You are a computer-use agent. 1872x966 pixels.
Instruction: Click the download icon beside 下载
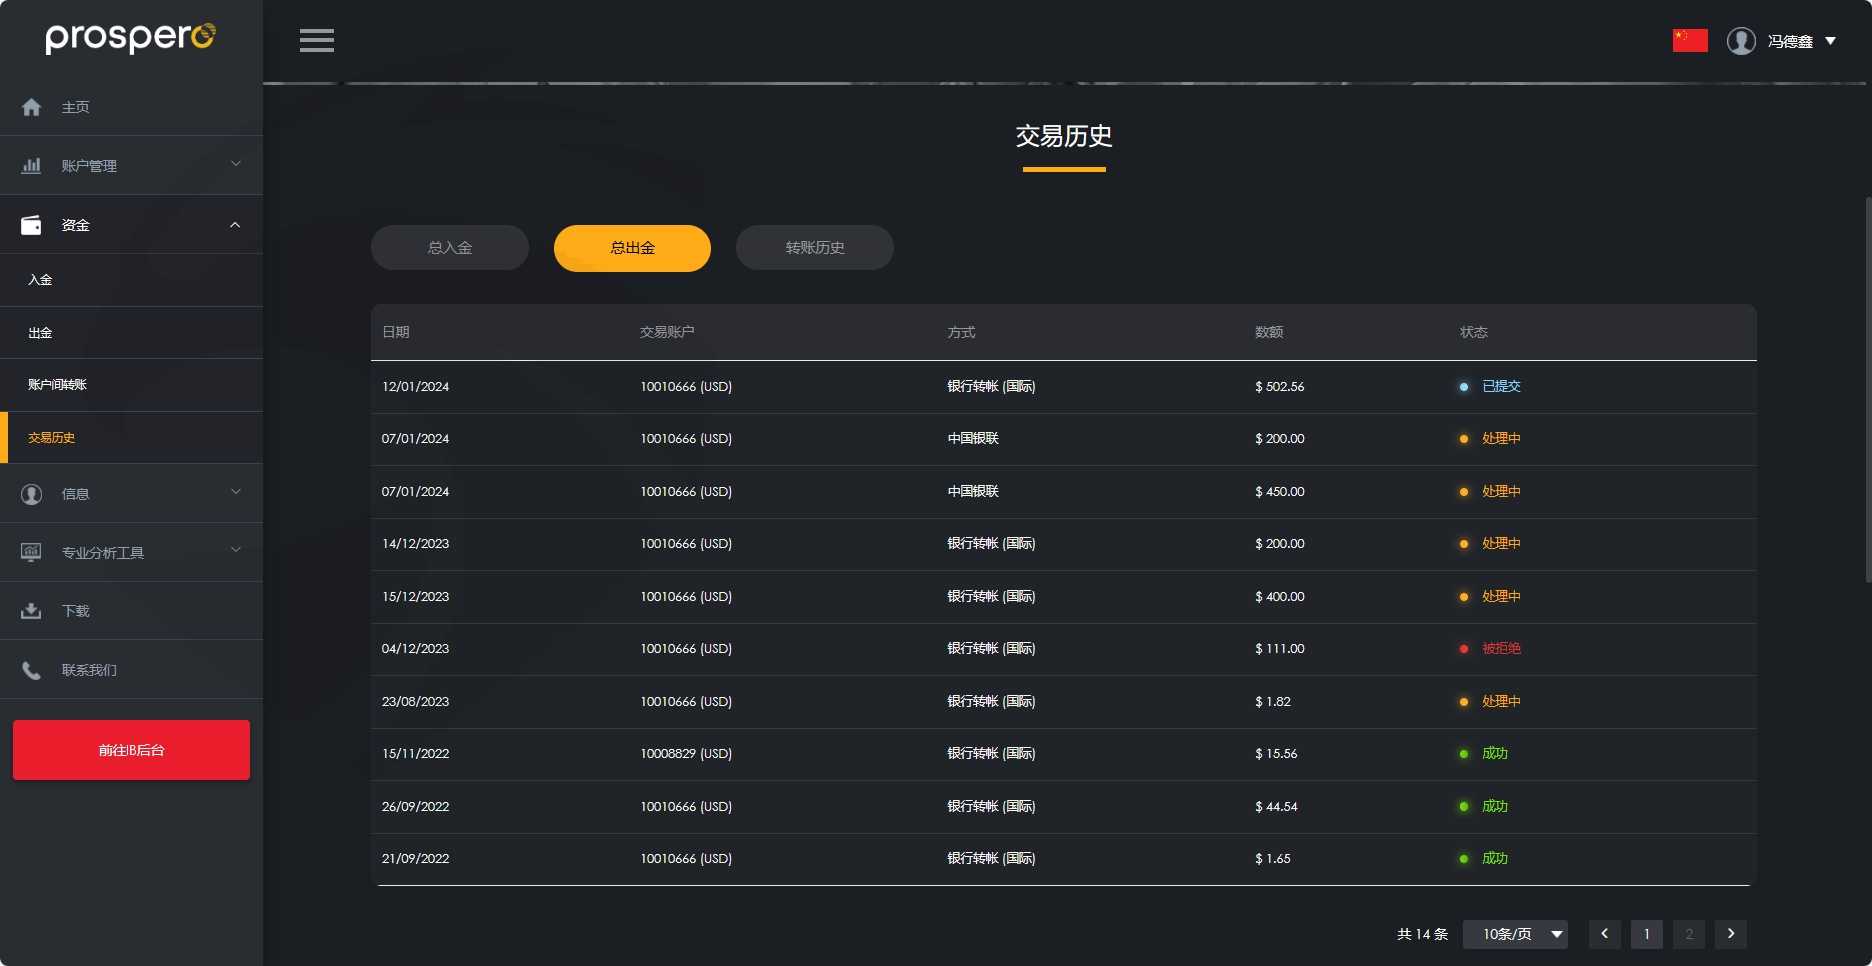32,611
